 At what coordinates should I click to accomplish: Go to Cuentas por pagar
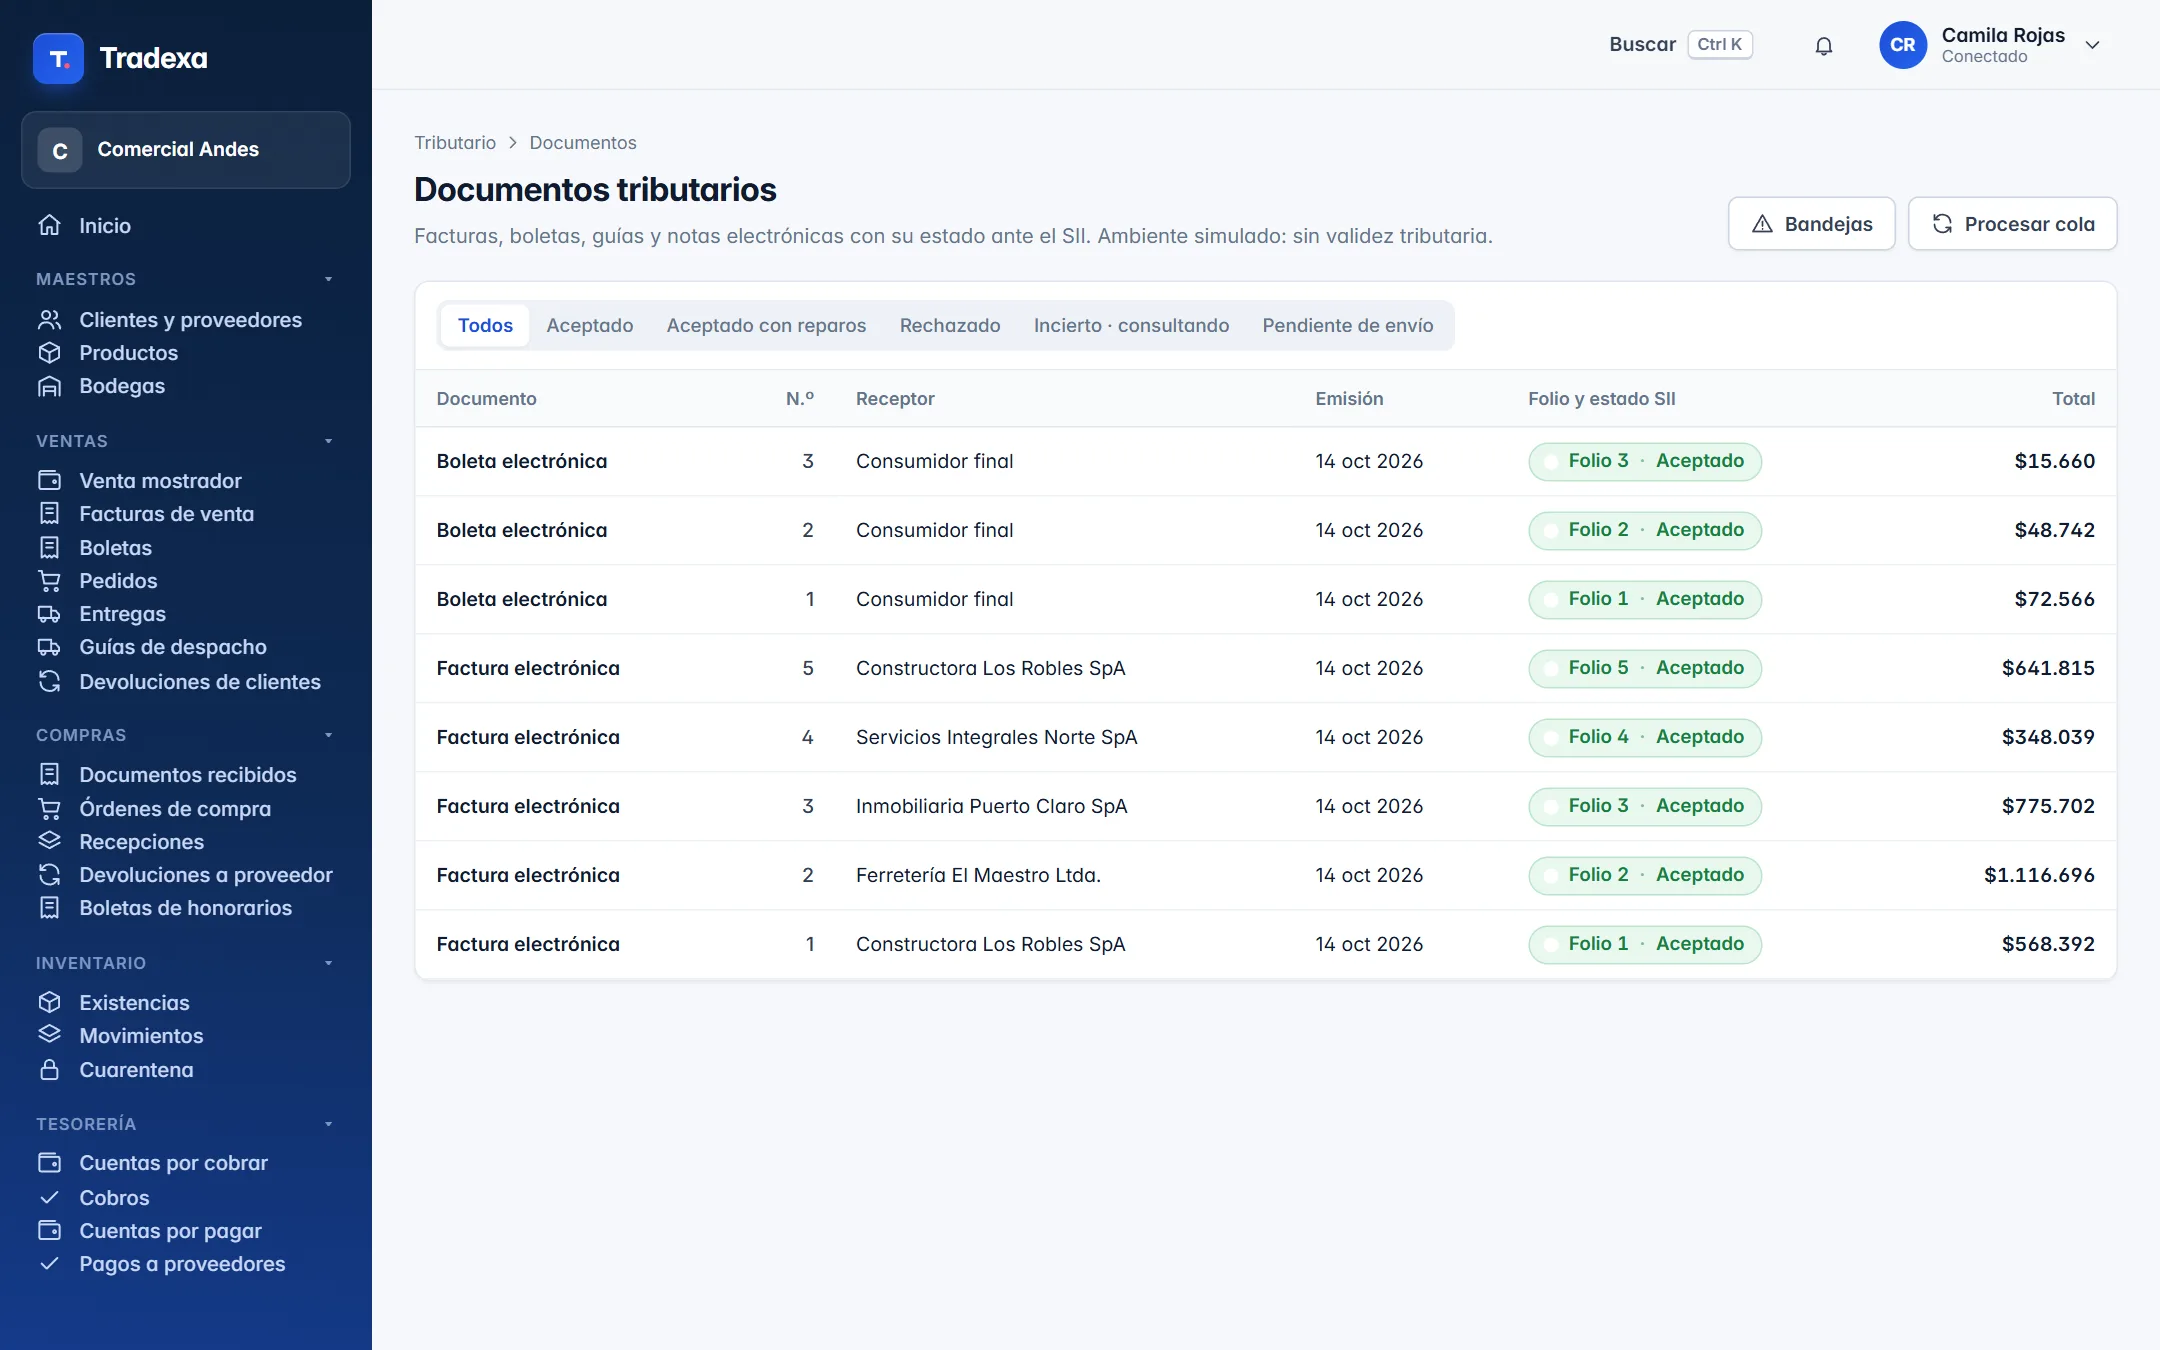coord(170,1231)
